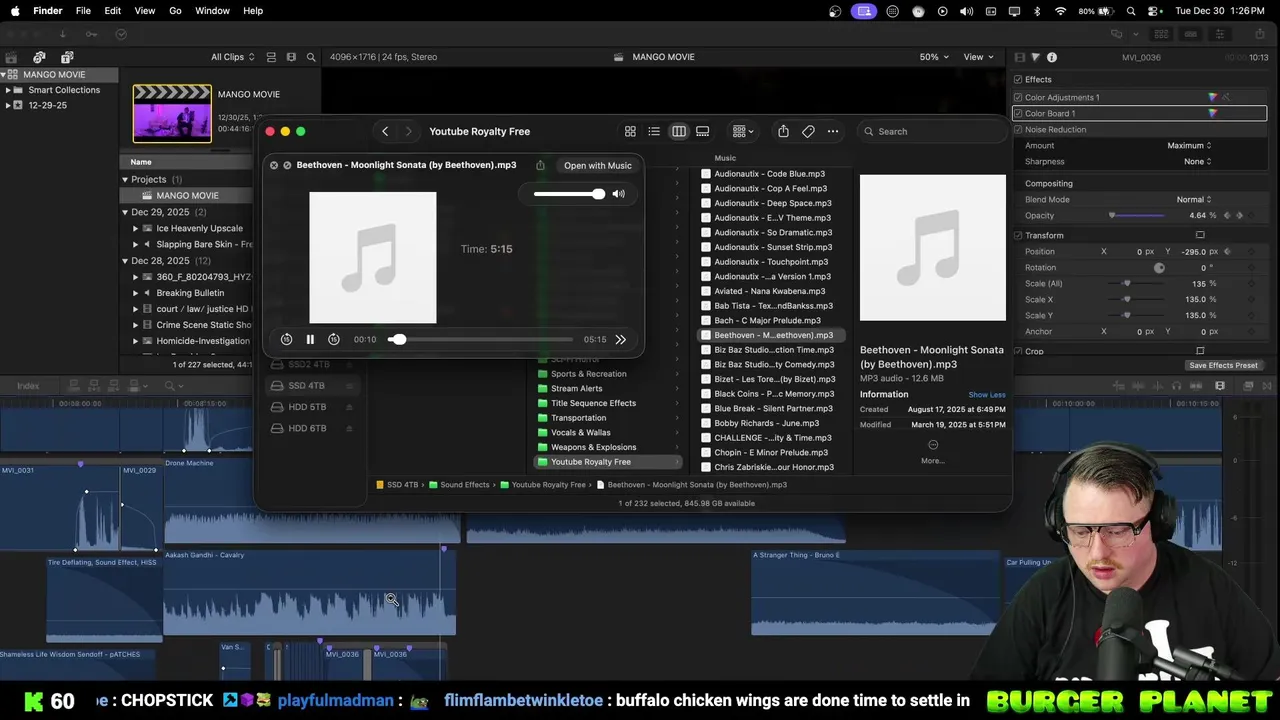Go back in Finder window history
The image size is (1280, 720).
[x=385, y=131]
